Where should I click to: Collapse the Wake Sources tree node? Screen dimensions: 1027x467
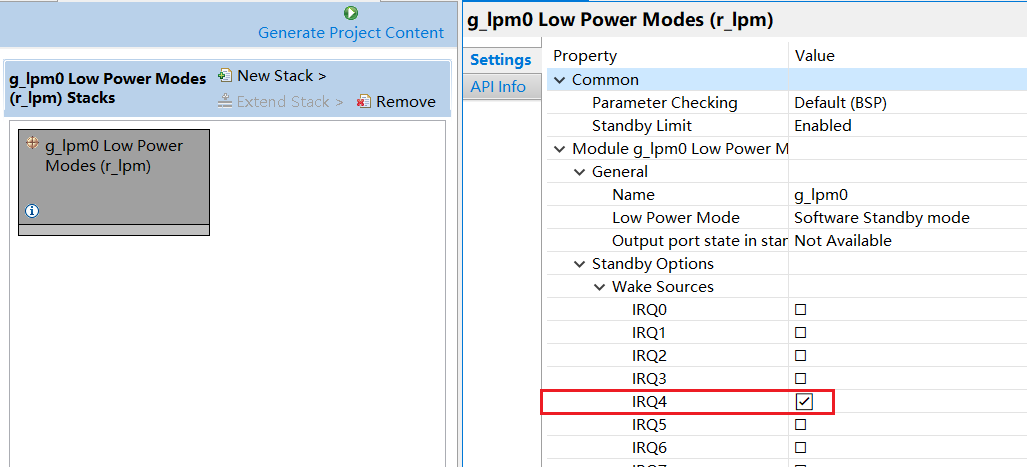pos(599,287)
